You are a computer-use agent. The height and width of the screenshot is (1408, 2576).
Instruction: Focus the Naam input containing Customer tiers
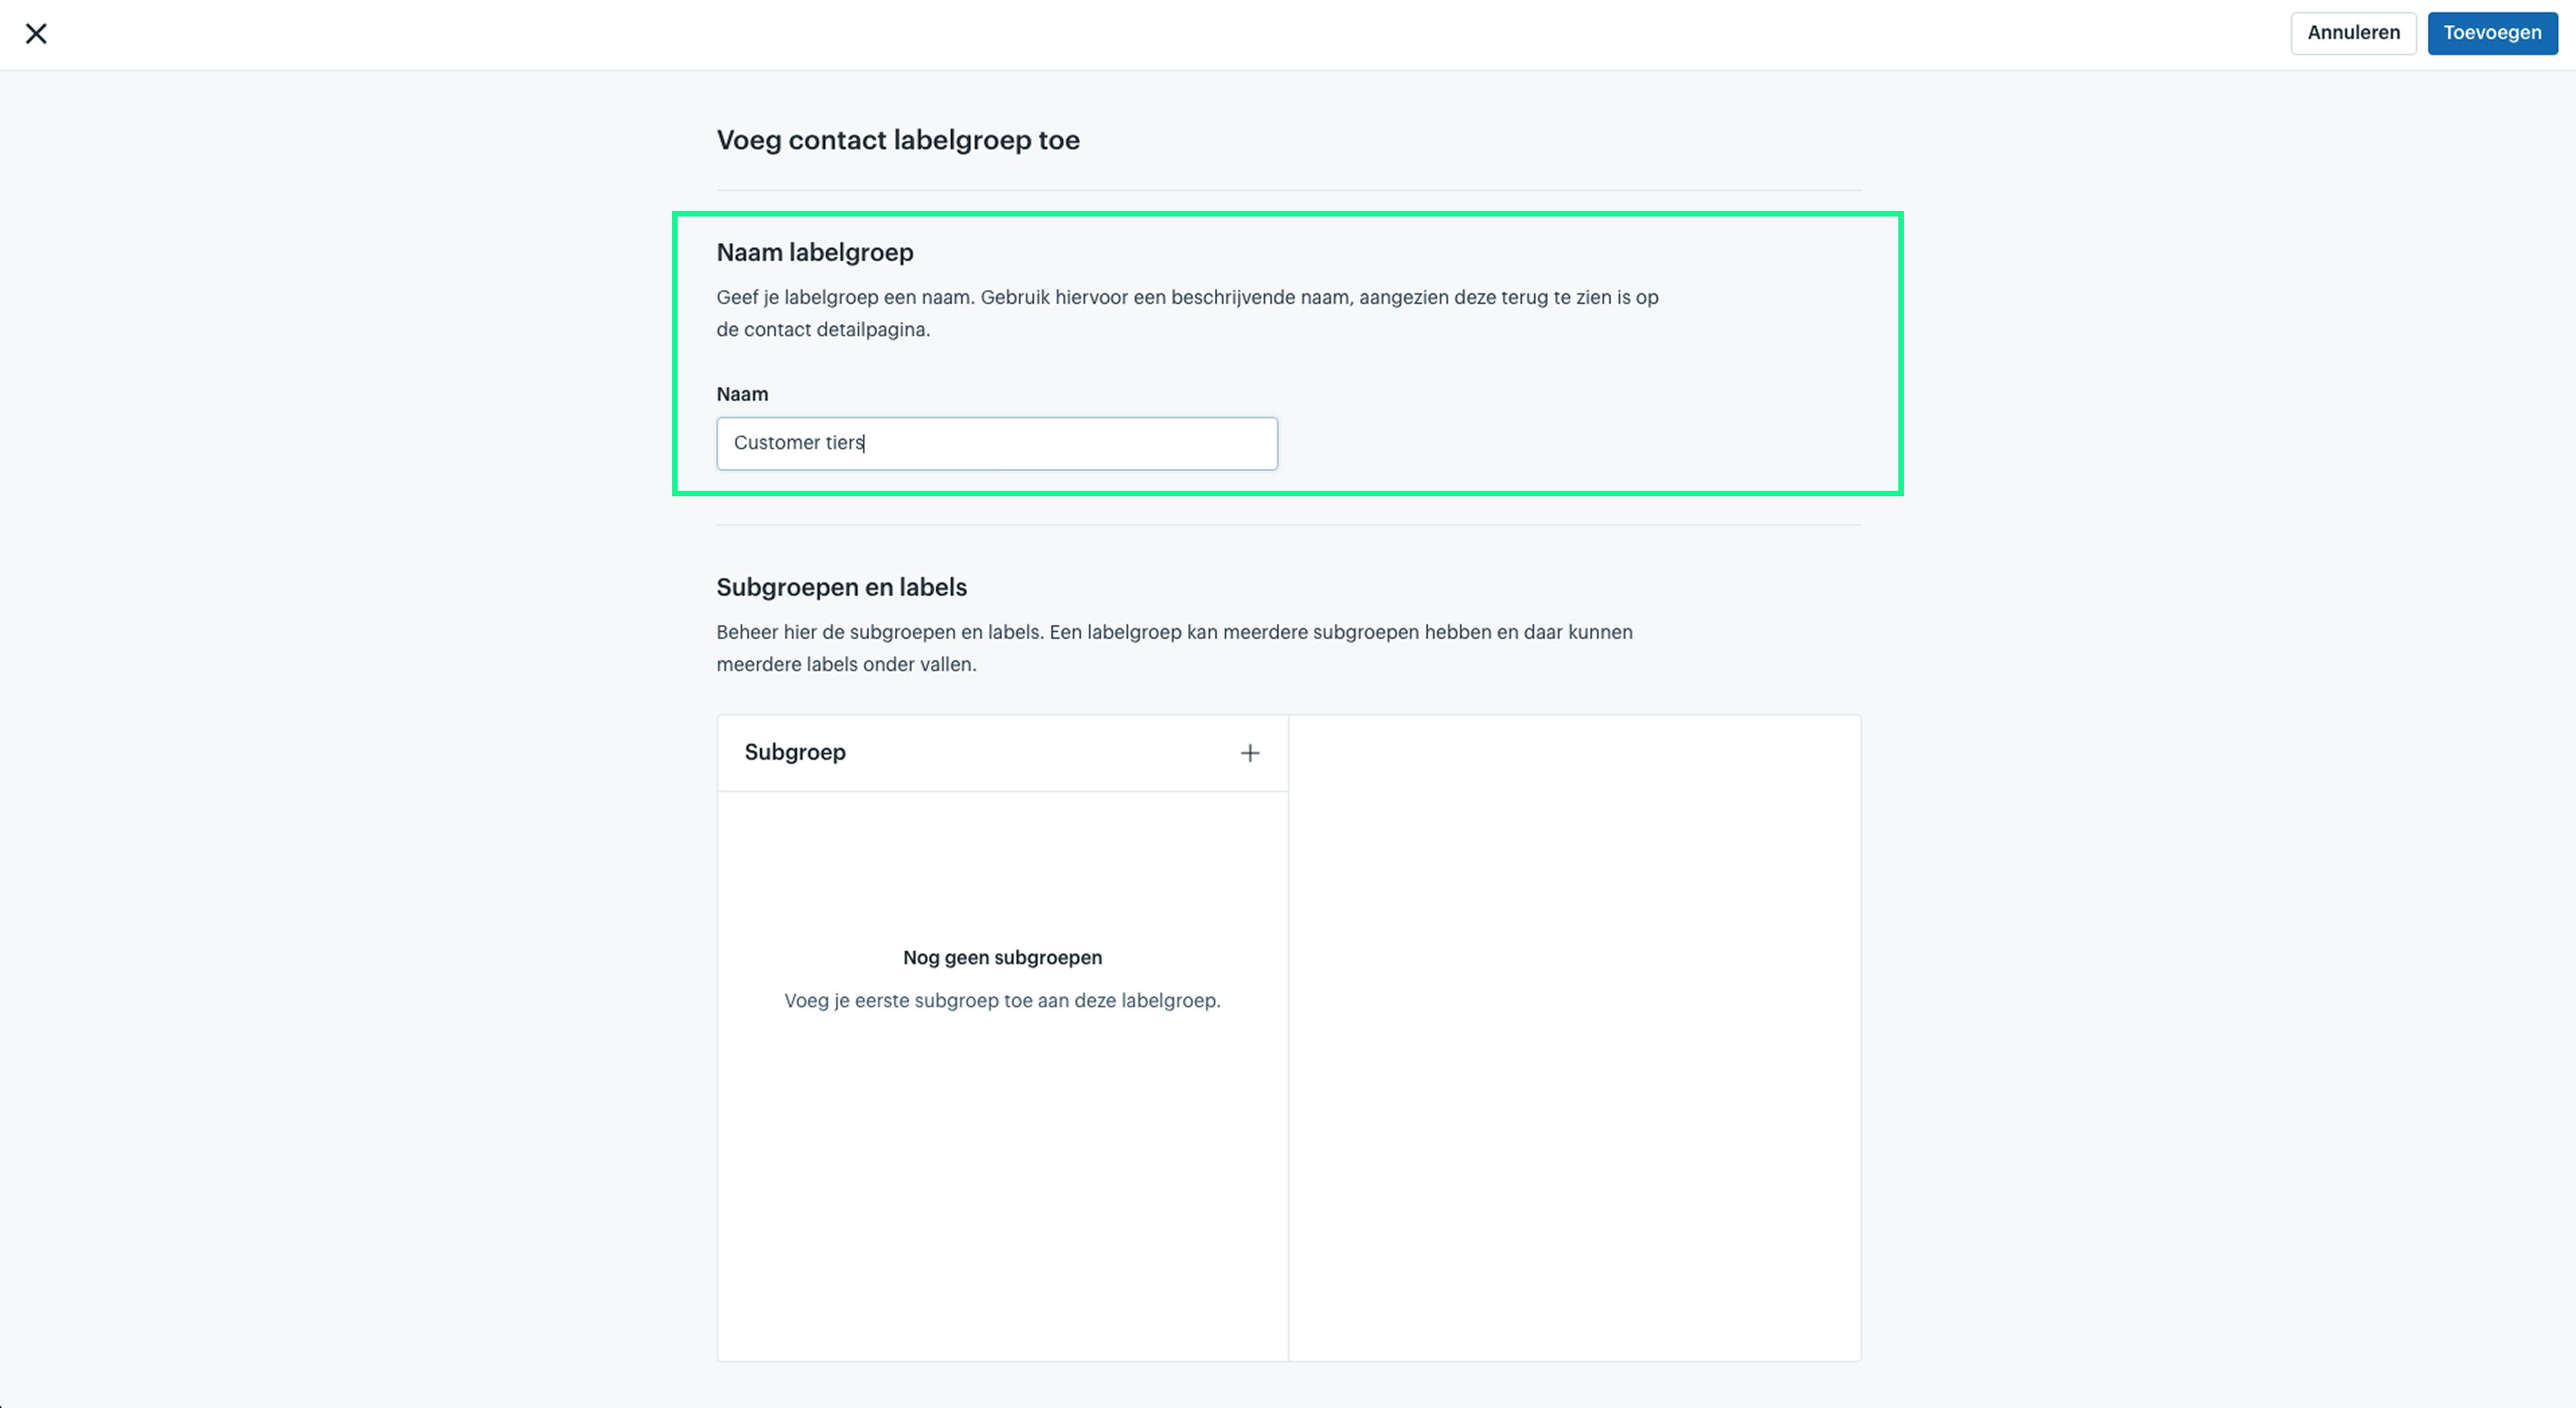click(x=997, y=443)
